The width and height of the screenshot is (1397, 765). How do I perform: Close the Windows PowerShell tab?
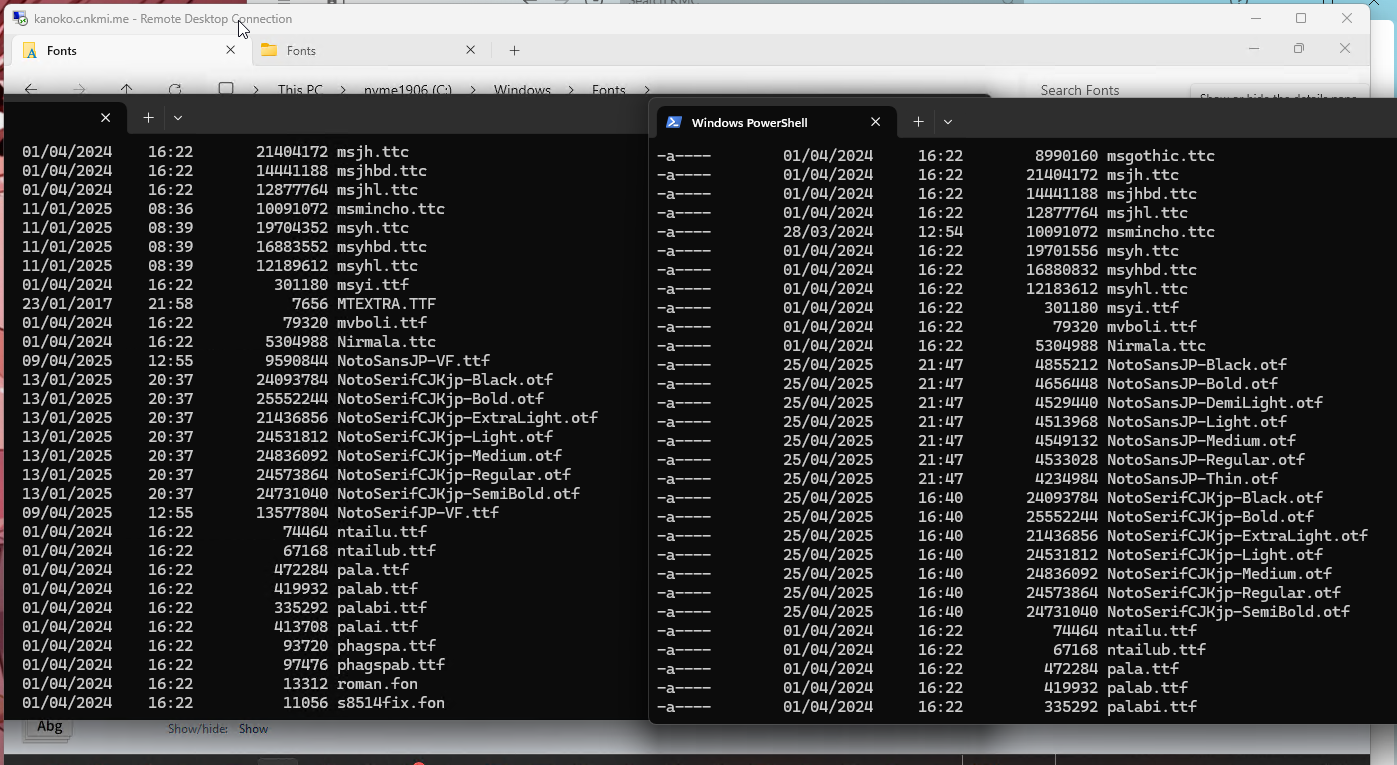point(875,122)
